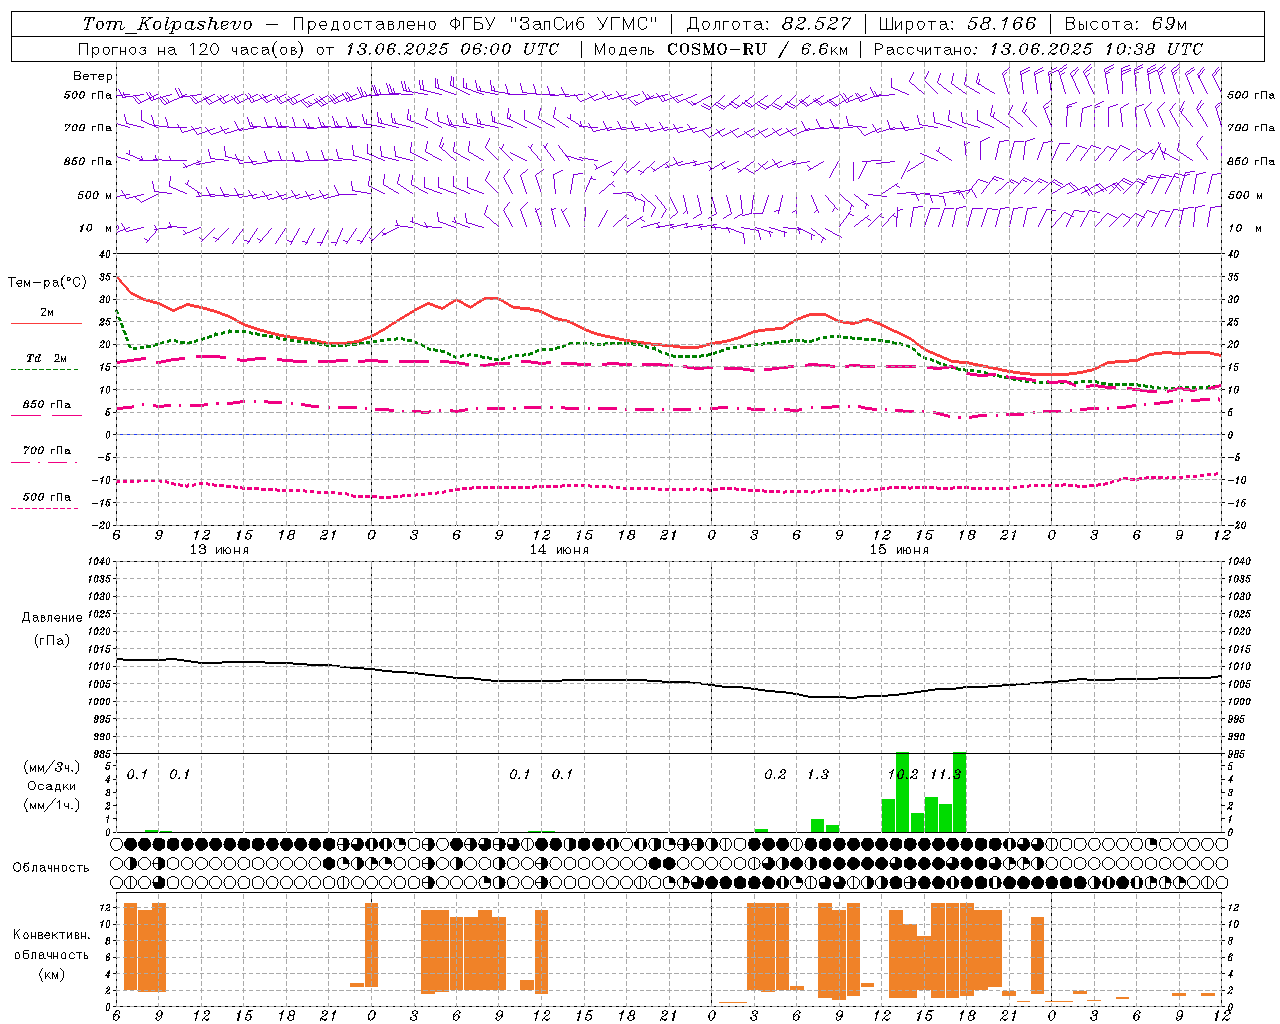Click the Tom_Kolpashevo station title
The width and height of the screenshot is (1280, 1024).
pos(167,24)
